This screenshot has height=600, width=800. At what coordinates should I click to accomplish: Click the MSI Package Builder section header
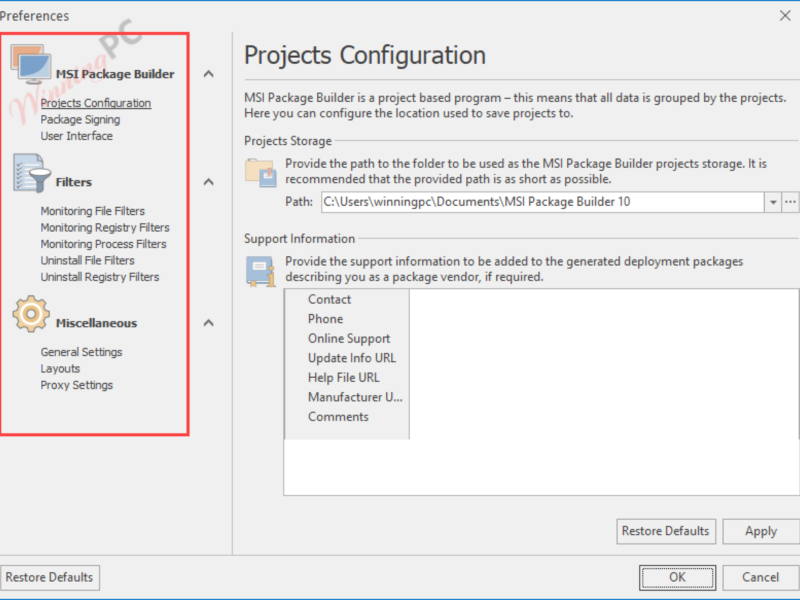[115, 74]
